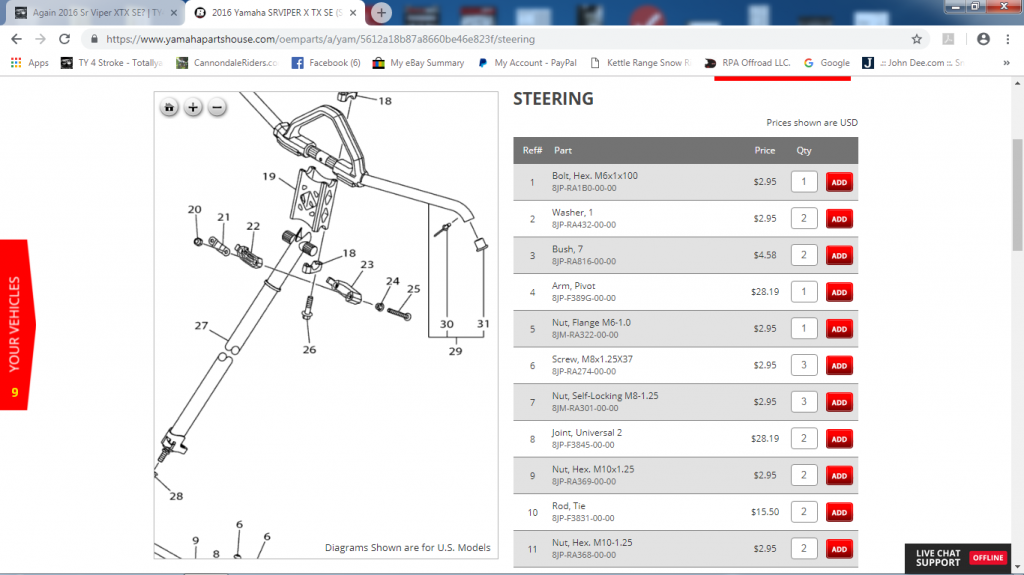This screenshot has width=1024, height=575.
Task: Edit quantity for Joint, Universal 2
Action: point(804,438)
